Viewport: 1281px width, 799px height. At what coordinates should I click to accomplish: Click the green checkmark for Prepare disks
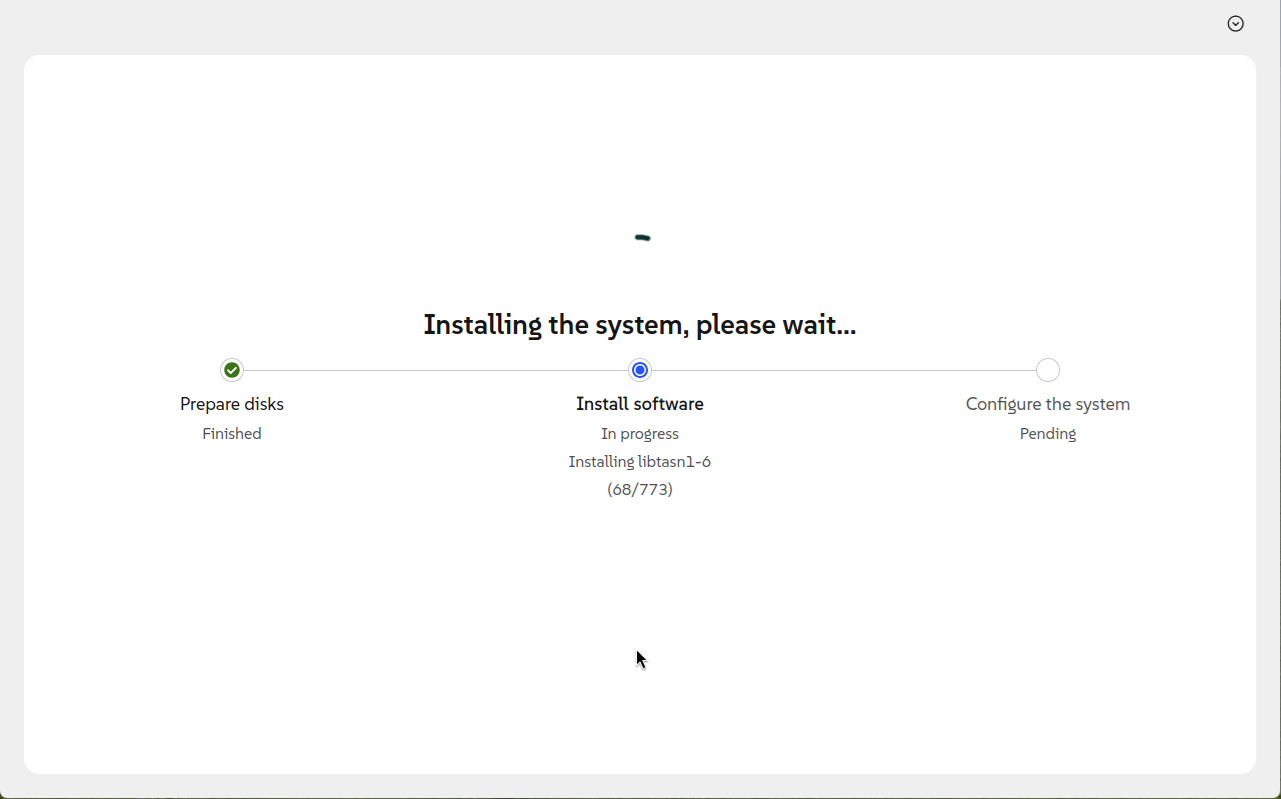point(232,370)
